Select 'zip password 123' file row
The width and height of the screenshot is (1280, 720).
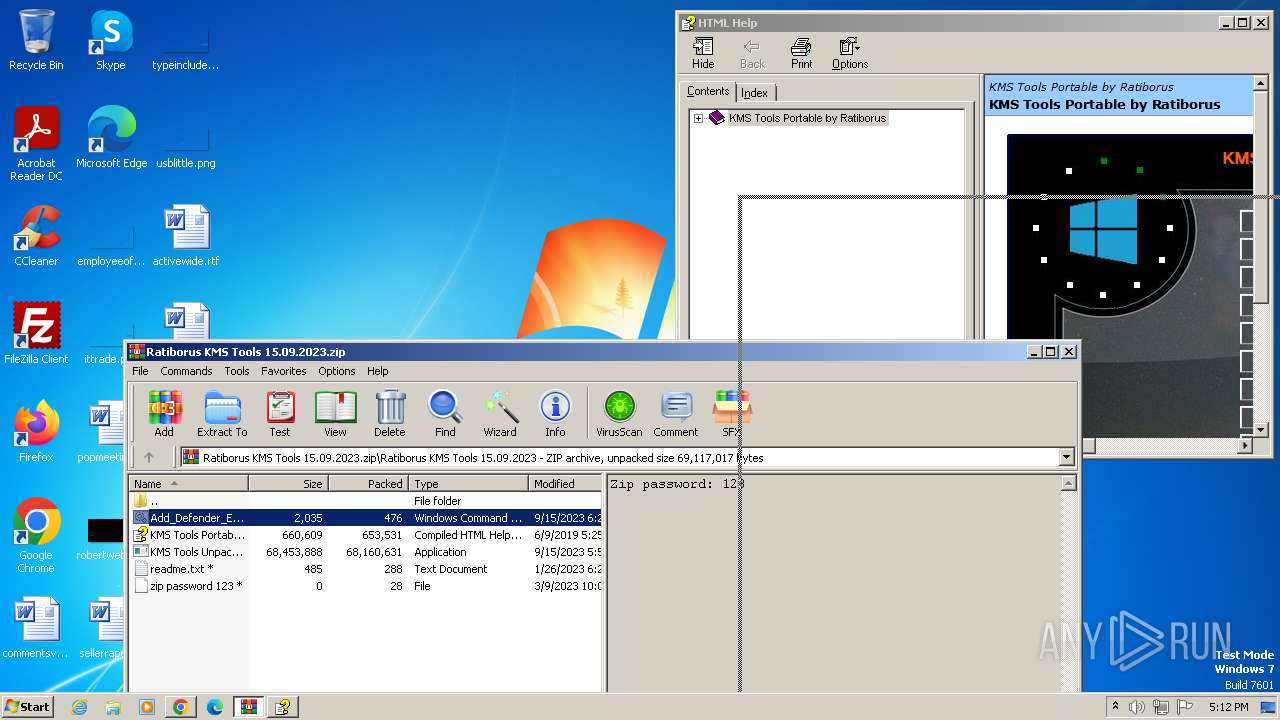[x=366, y=586]
